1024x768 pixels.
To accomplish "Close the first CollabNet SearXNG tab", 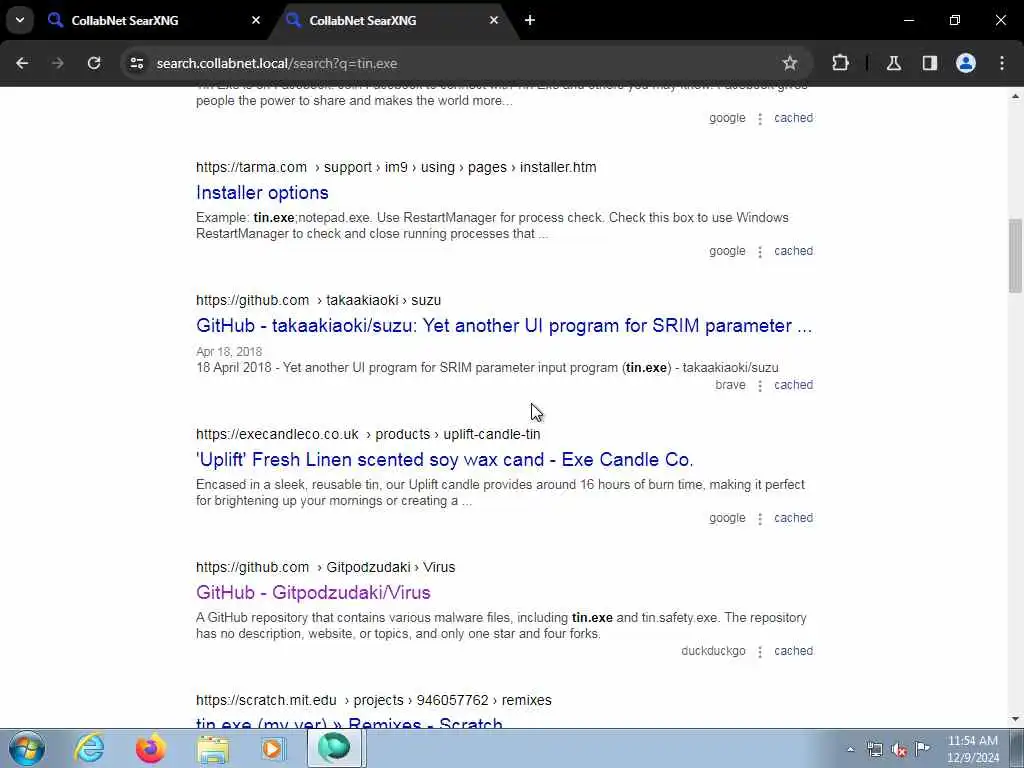I will coord(256,20).
